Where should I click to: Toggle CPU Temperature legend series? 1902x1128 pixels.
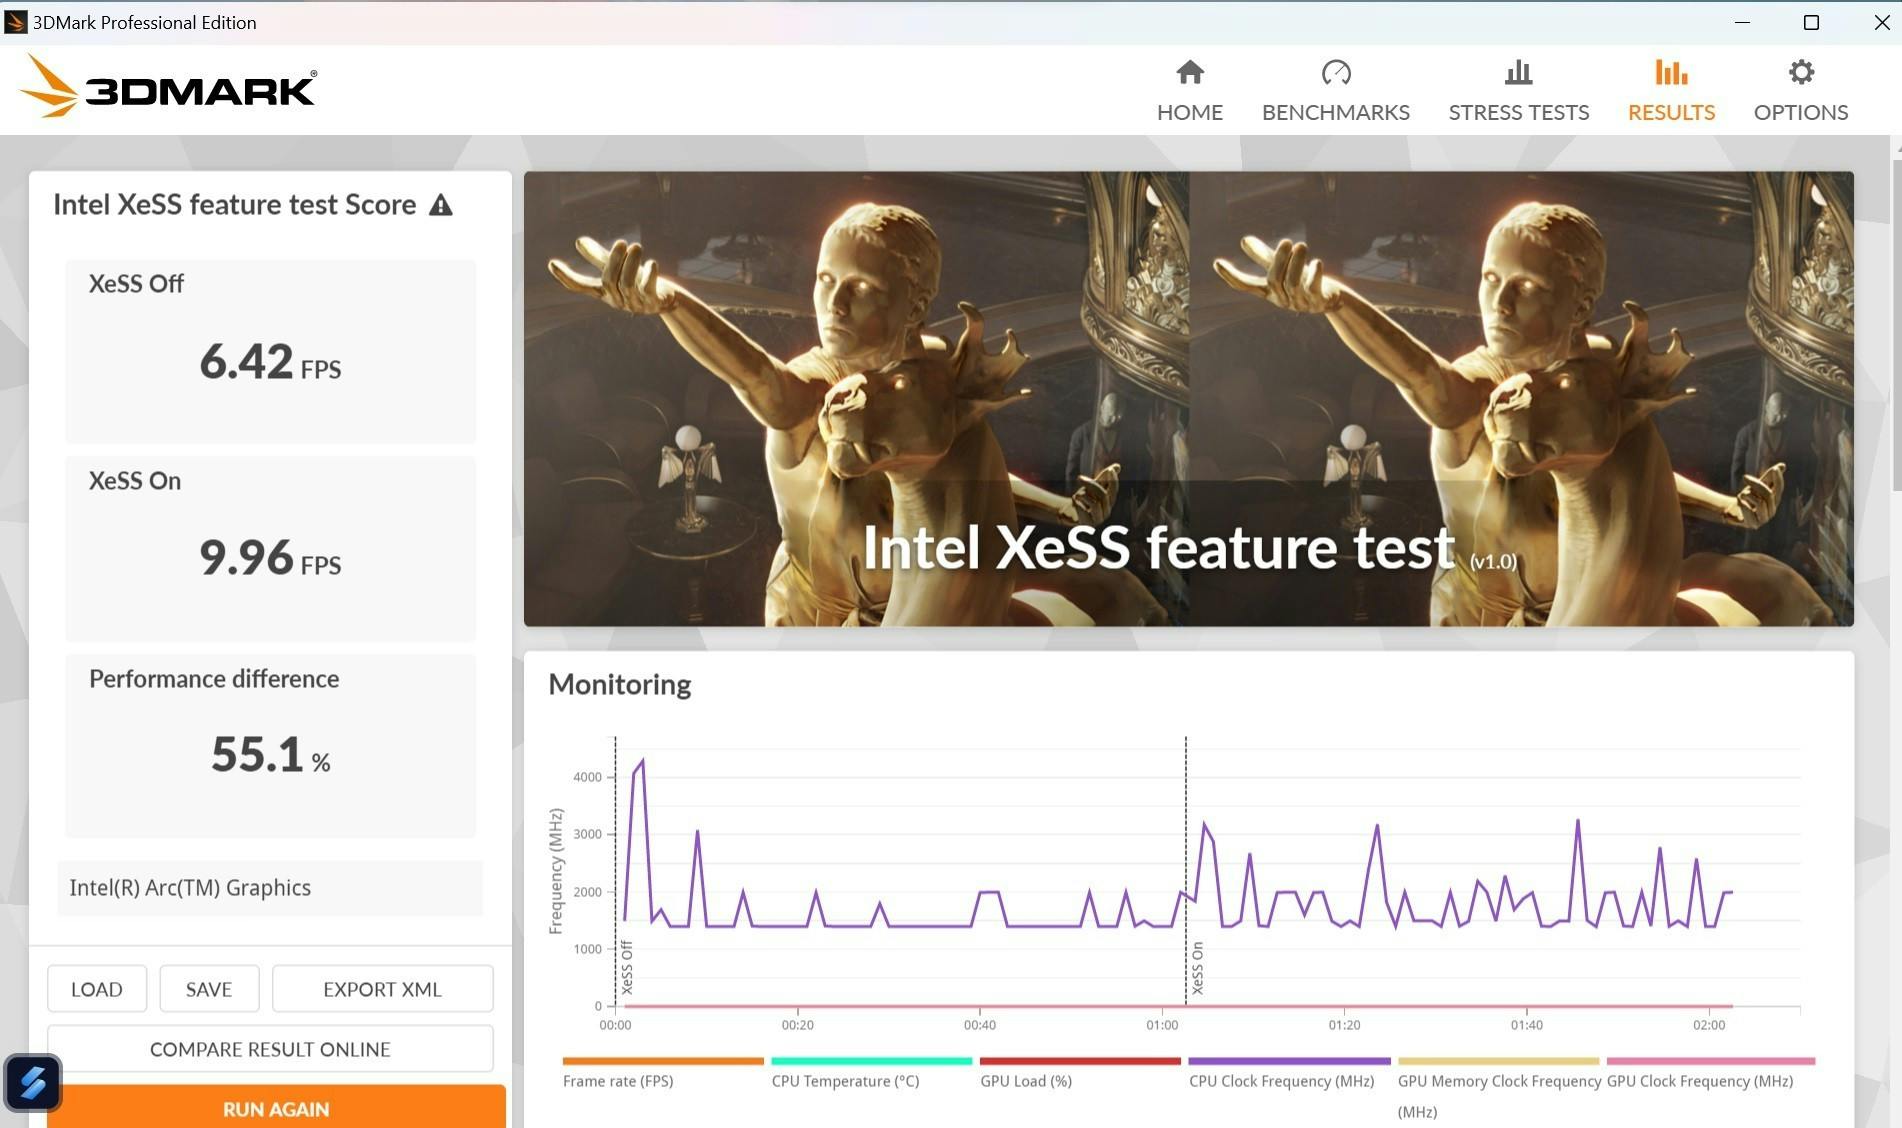(844, 1081)
